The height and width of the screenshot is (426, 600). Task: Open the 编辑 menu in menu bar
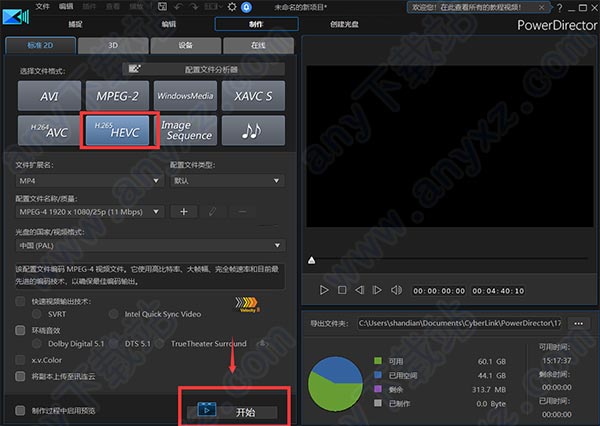[x=66, y=7]
